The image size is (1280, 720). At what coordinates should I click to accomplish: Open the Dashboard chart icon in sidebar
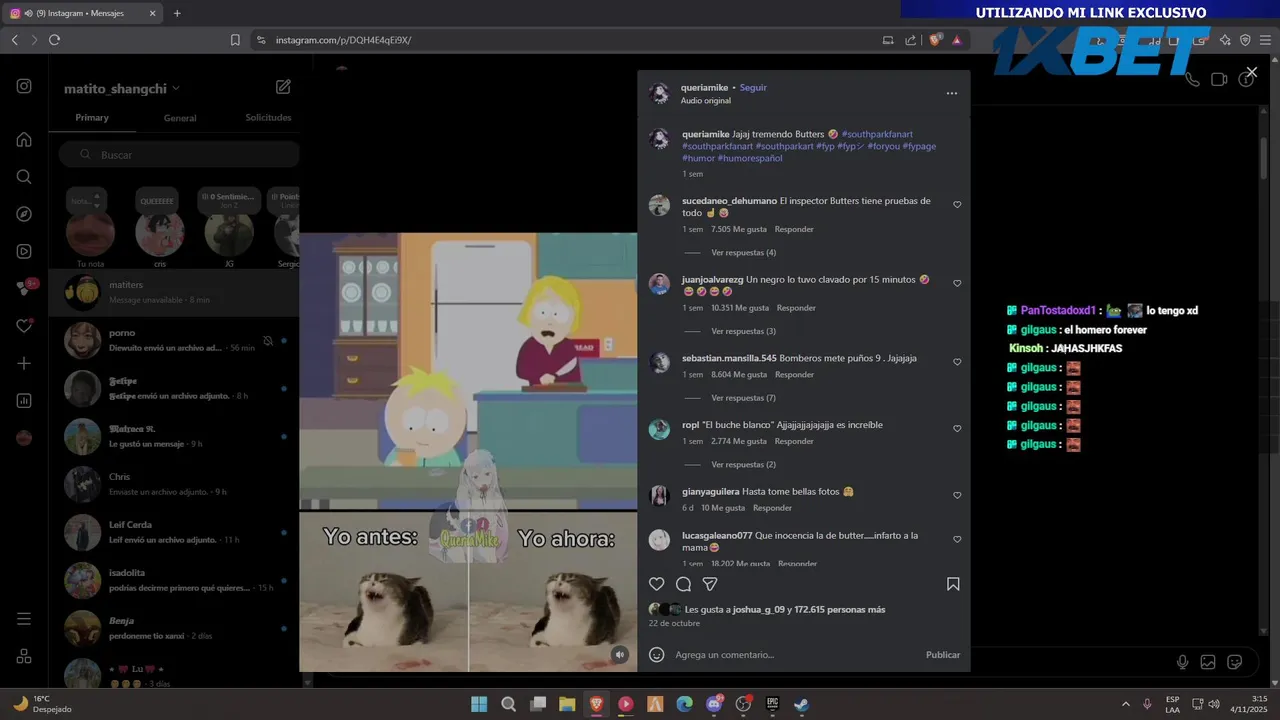pyautogui.click(x=24, y=400)
